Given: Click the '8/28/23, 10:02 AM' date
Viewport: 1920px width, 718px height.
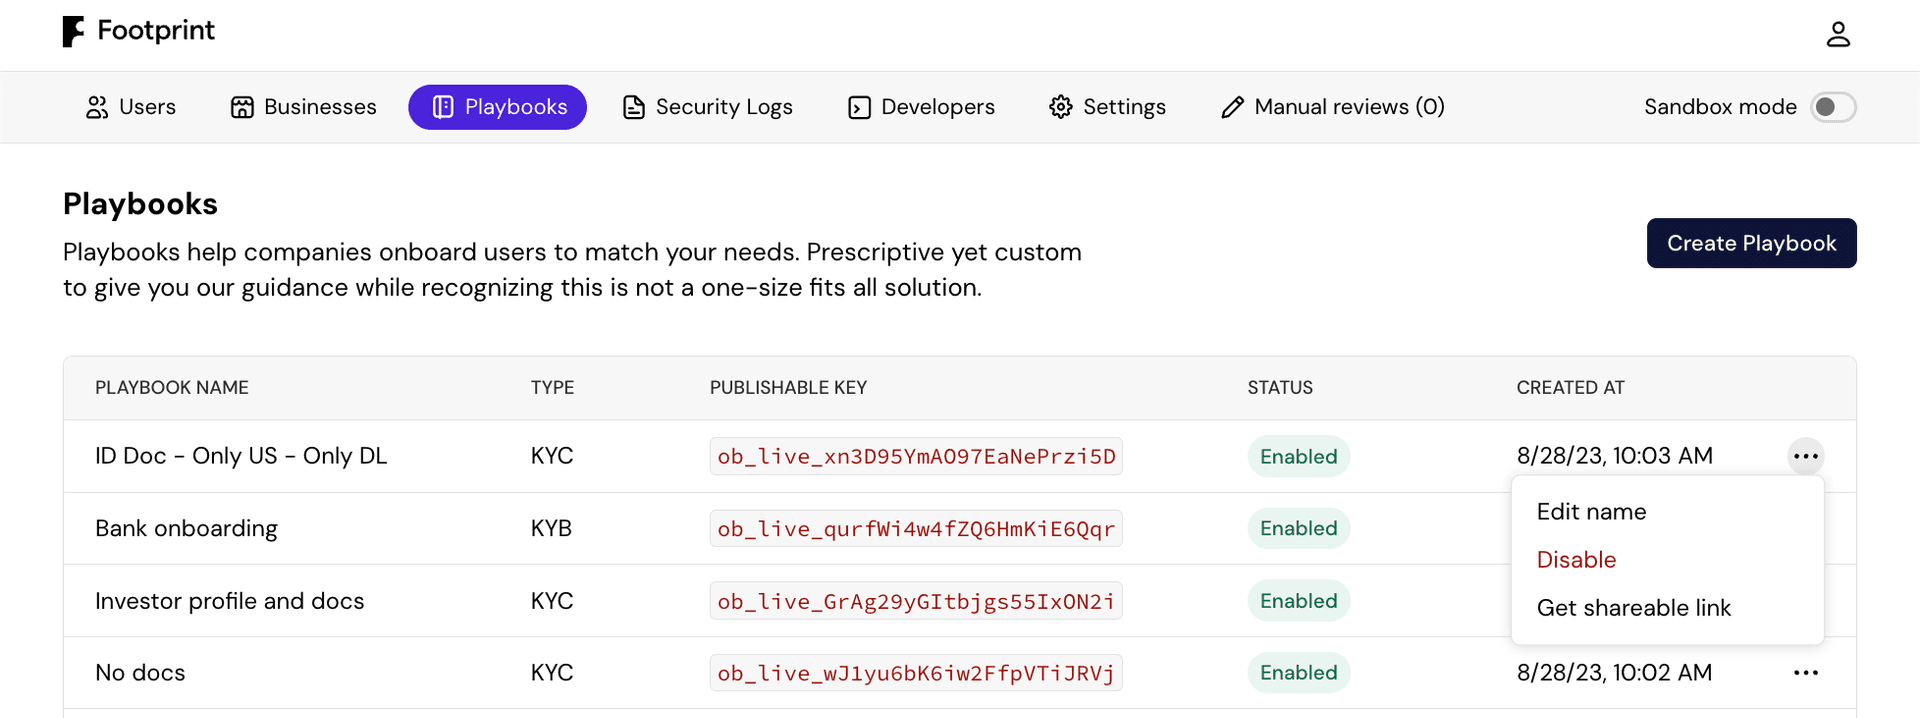Looking at the screenshot, I should 1614,673.
